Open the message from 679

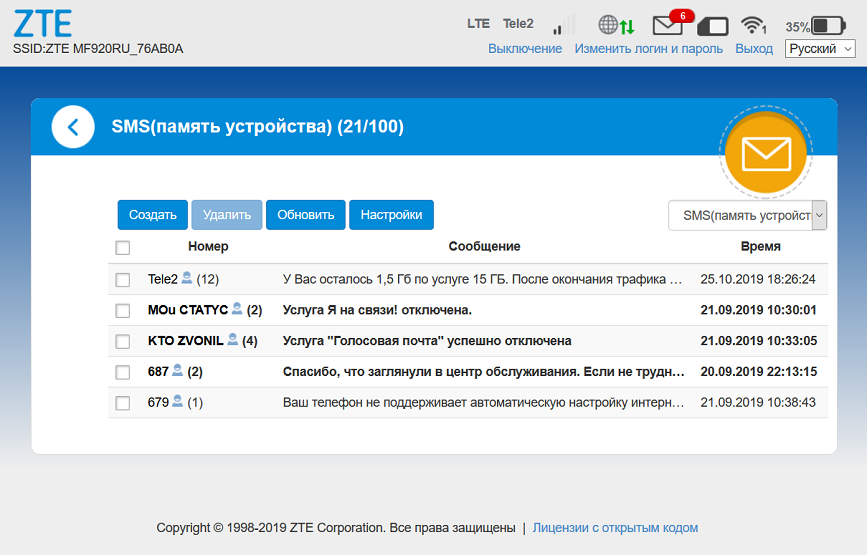pyautogui.click(x=483, y=403)
